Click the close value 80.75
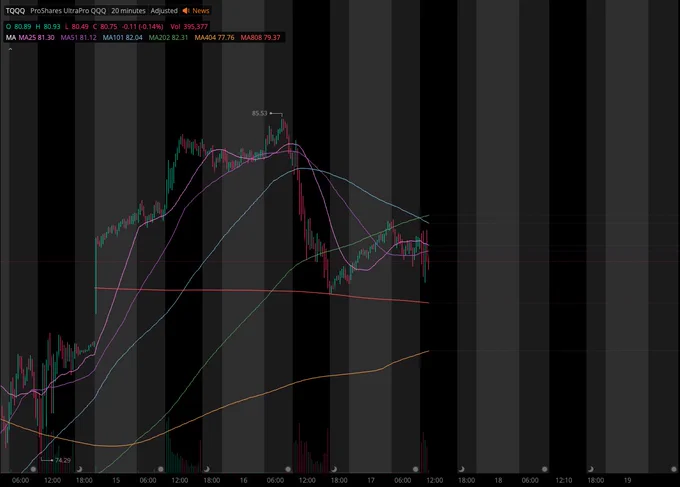This screenshot has width=680, height=487. (x=108, y=26)
